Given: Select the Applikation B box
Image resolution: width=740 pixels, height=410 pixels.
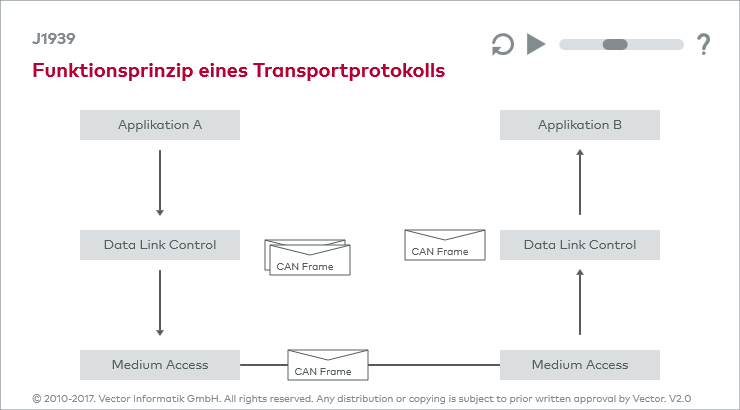Looking at the screenshot, I should pyautogui.click(x=580, y=125).
